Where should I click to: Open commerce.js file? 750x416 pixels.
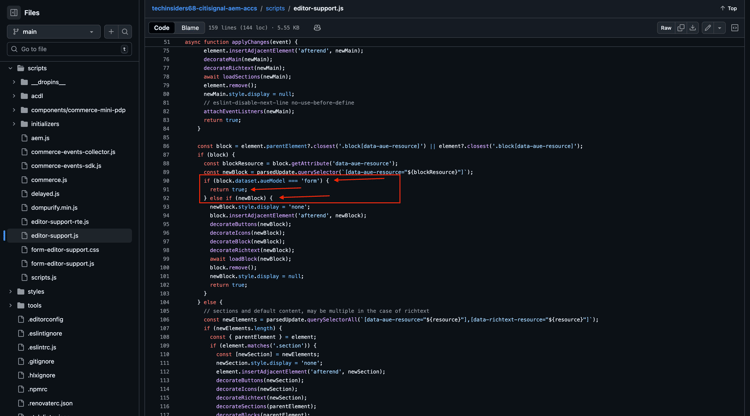pyautogui.click(x=49, y=180)
